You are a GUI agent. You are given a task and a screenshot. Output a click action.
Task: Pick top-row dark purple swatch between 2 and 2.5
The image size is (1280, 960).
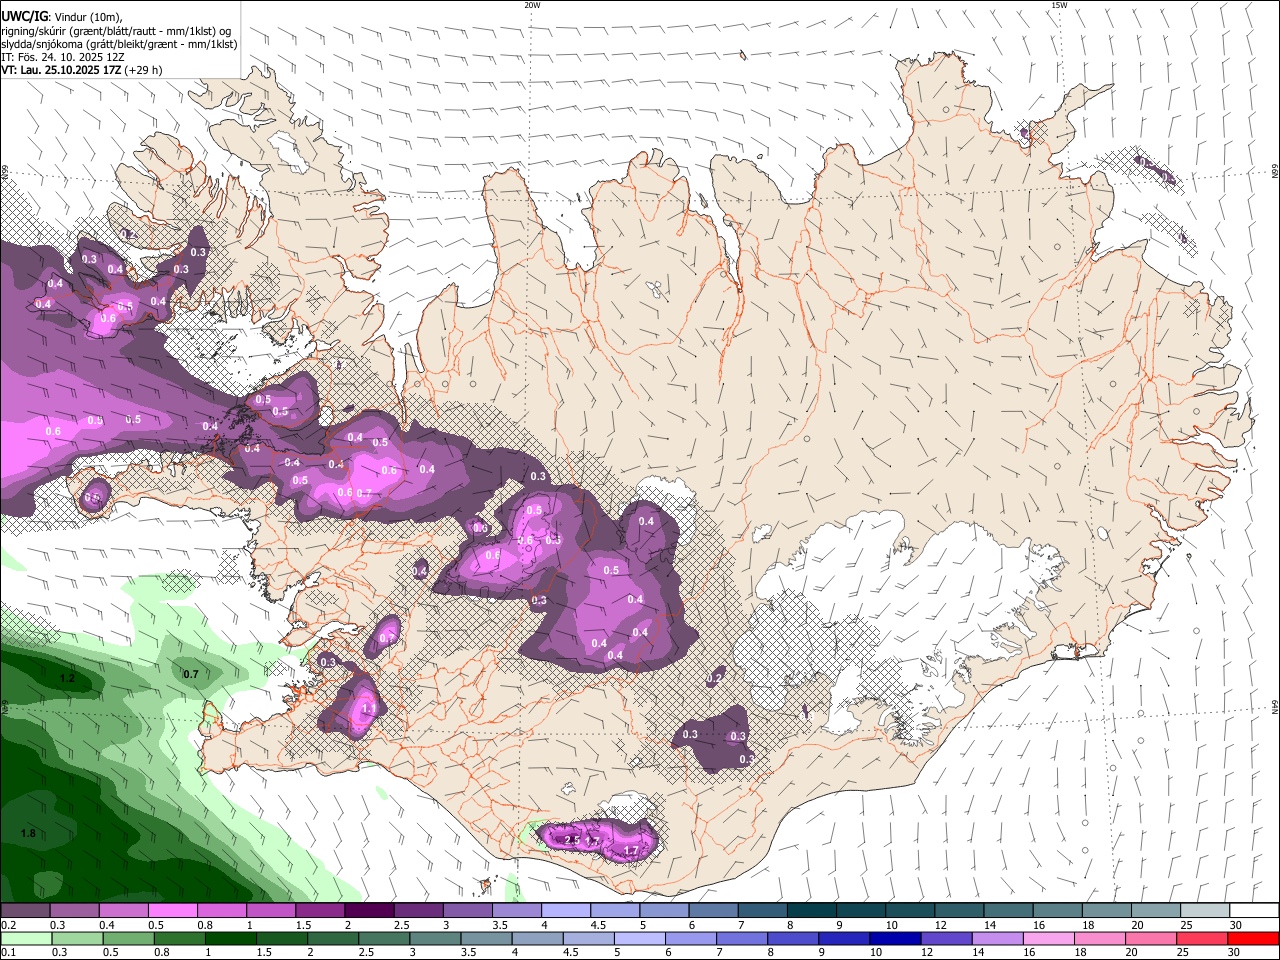[x=368, y=910]
